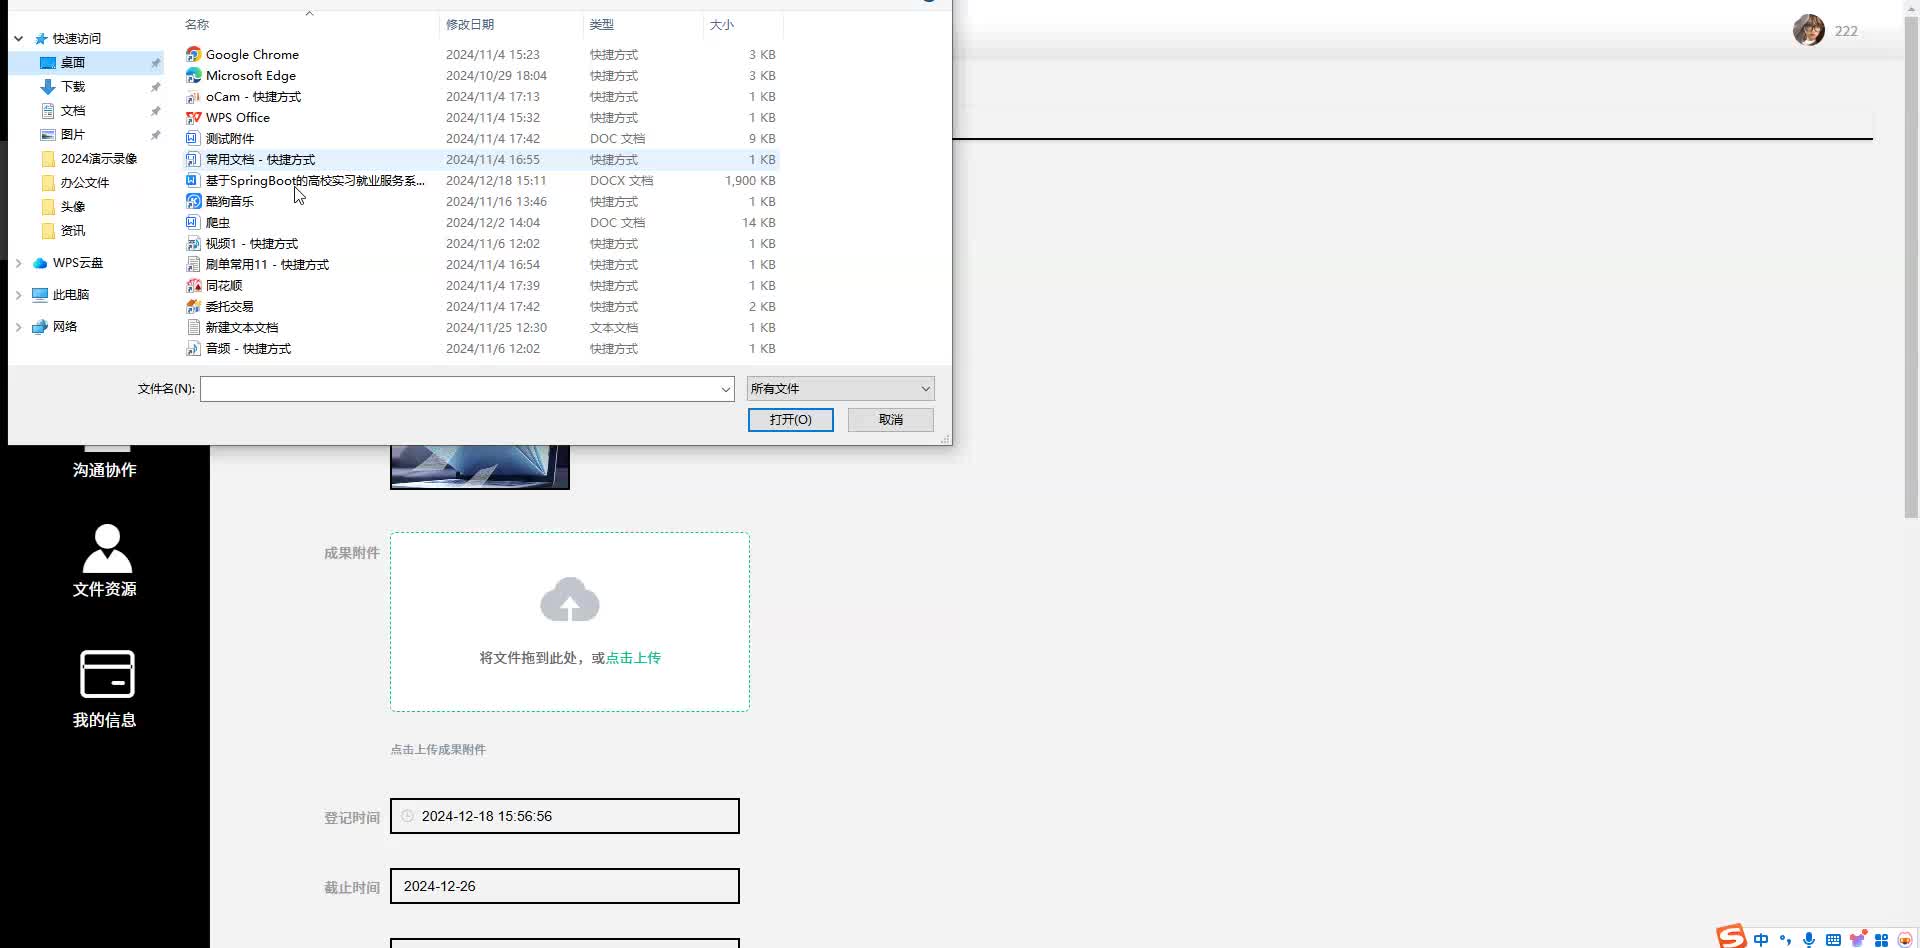The height and width of the screenshot is (948, 1920).
Task: Click the 1,900 KB size cell
Action: point(750,181)
